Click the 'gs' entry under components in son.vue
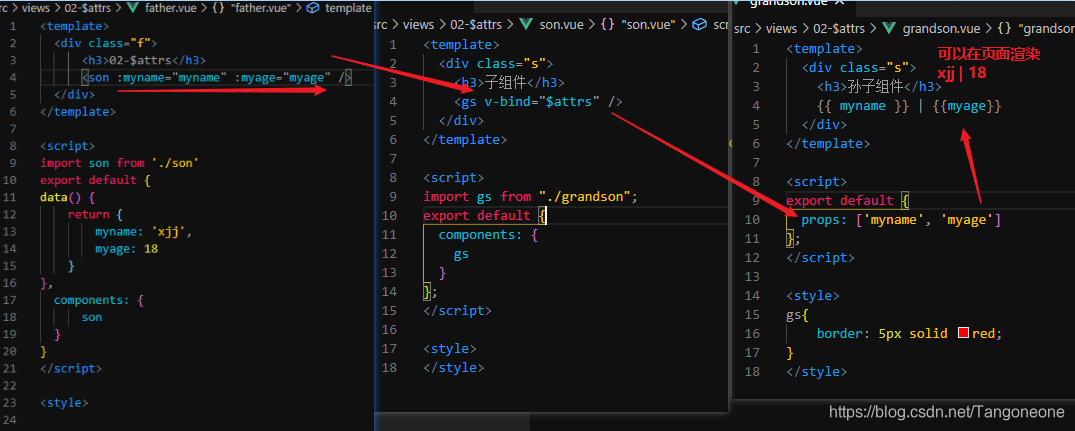1075x431 pixels. click(x=461, y=254)
